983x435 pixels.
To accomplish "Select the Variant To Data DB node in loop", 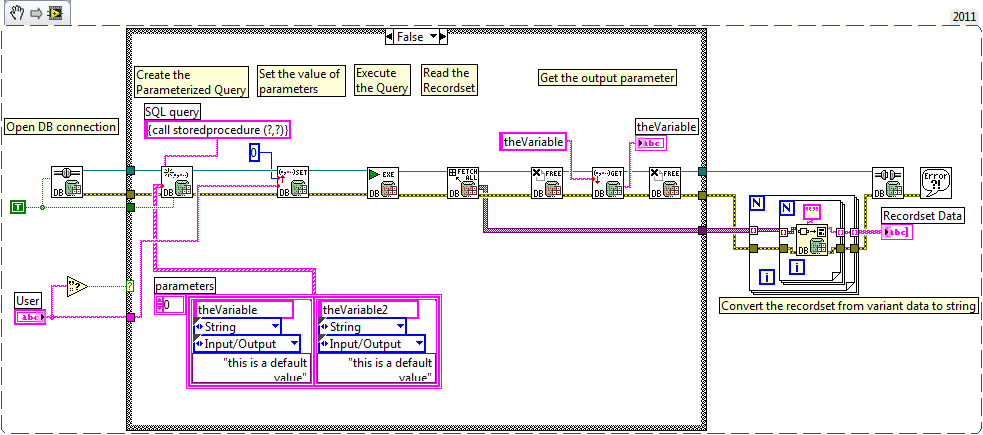I will (x=811, y=239).
